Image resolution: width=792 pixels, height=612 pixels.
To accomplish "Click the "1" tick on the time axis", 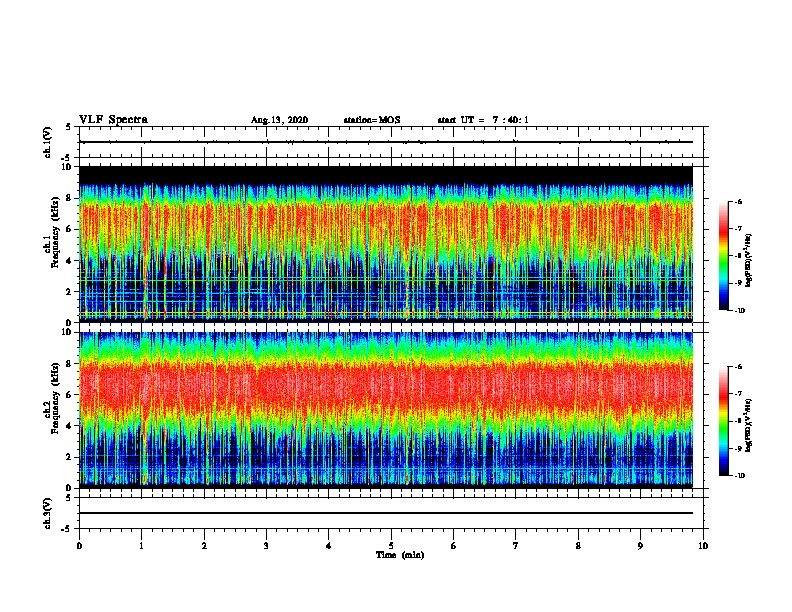I will tap(141, 546).
